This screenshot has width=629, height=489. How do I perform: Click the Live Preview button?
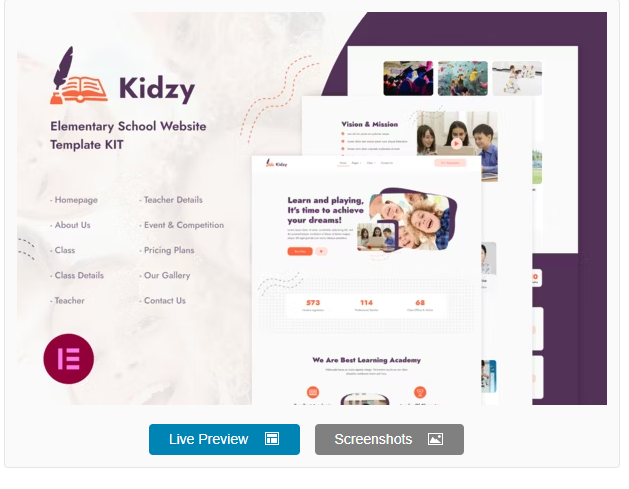(x=224, y=439)
